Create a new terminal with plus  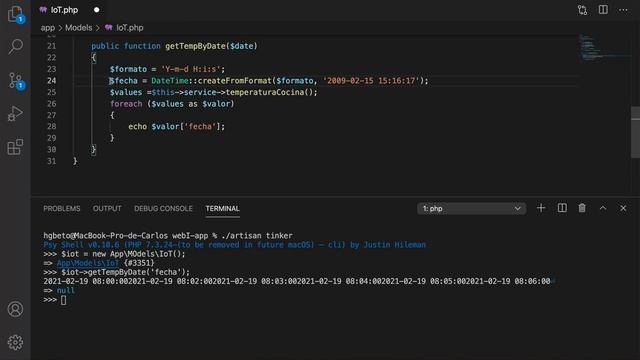(541, 208)
